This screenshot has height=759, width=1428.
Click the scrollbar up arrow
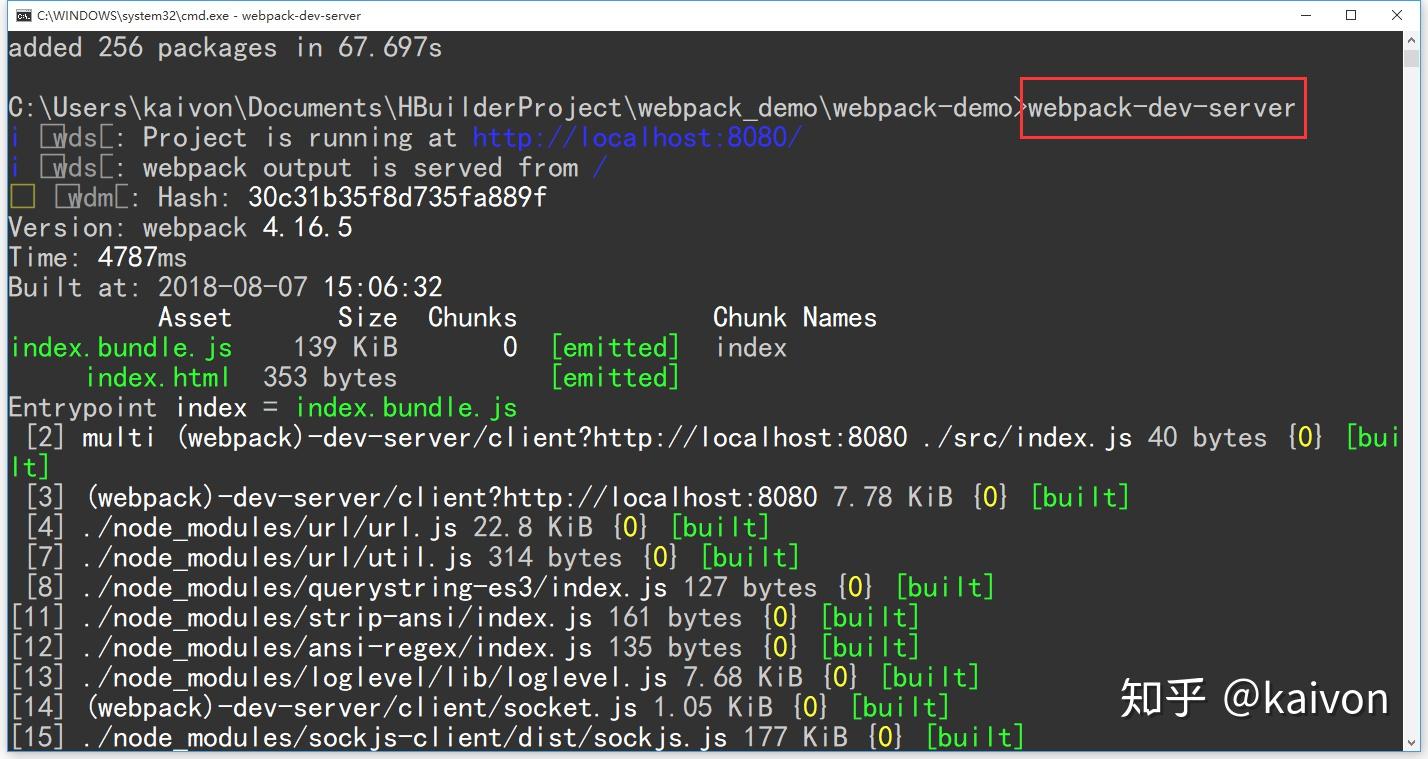pos(1411,42)
